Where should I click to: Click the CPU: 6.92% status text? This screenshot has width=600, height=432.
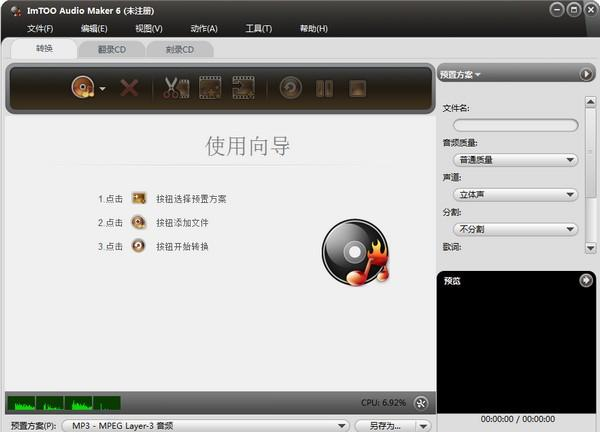pos(383,403)
